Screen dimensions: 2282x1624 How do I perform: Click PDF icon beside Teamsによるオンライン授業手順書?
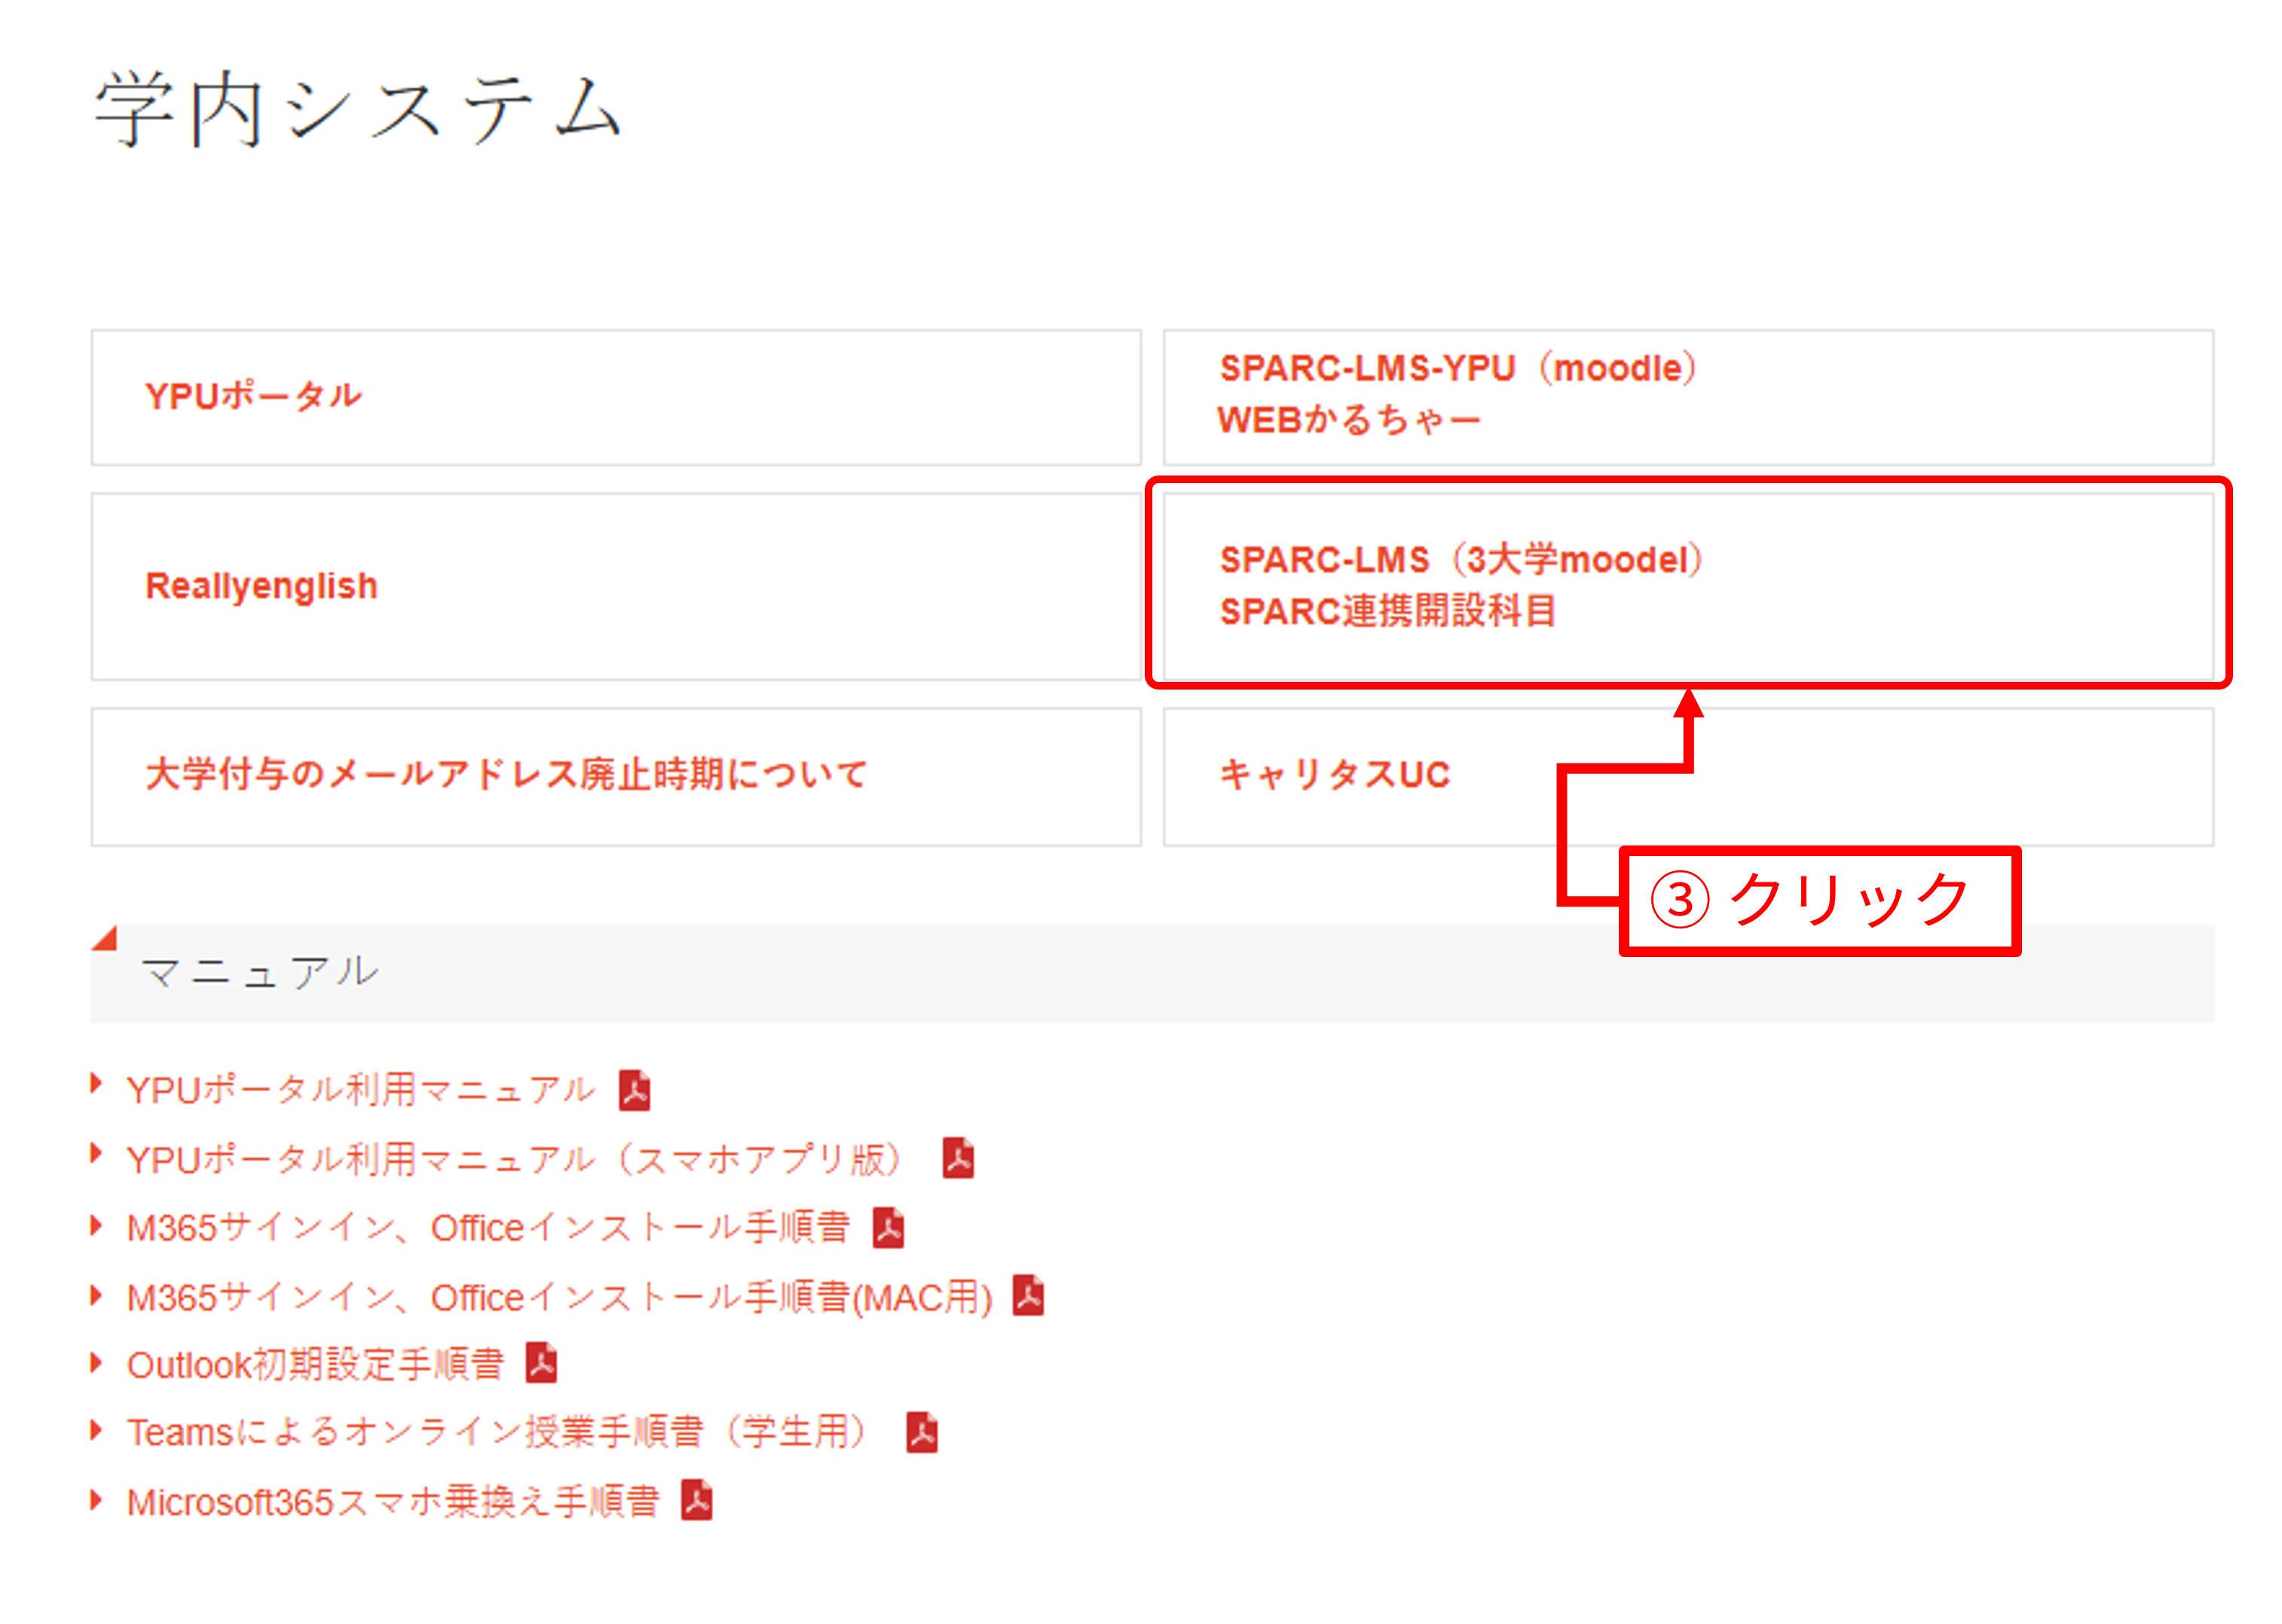click(x=922, y=1432)
